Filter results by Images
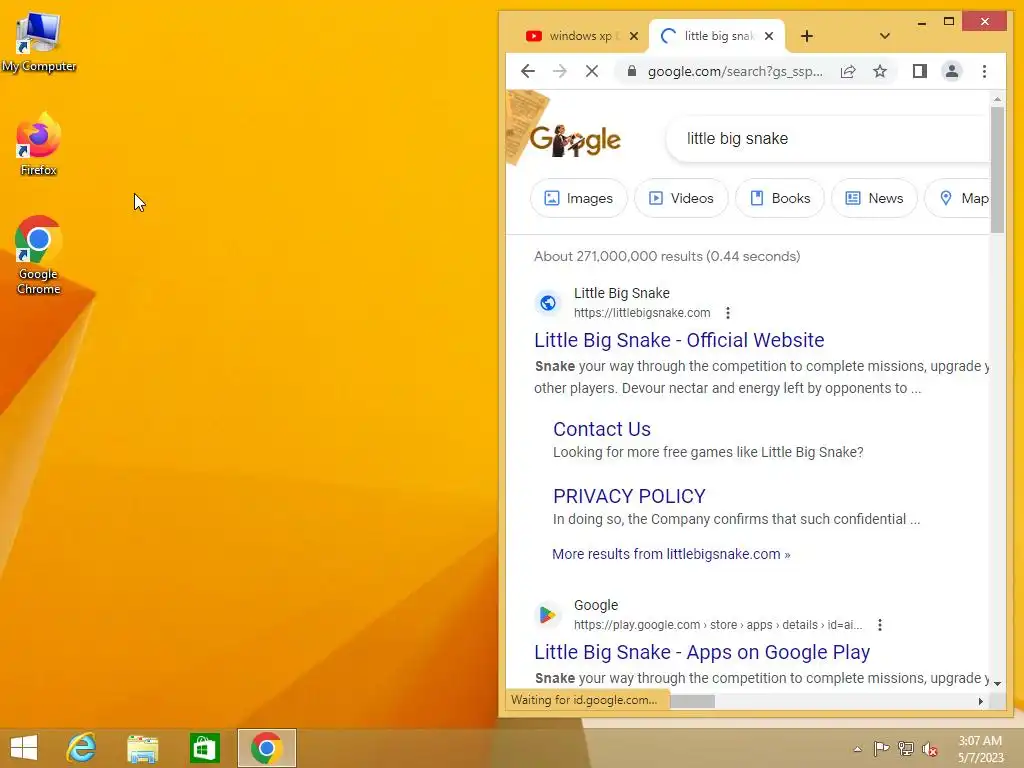Screen dimensions: 1024x768 coord(579,198)
